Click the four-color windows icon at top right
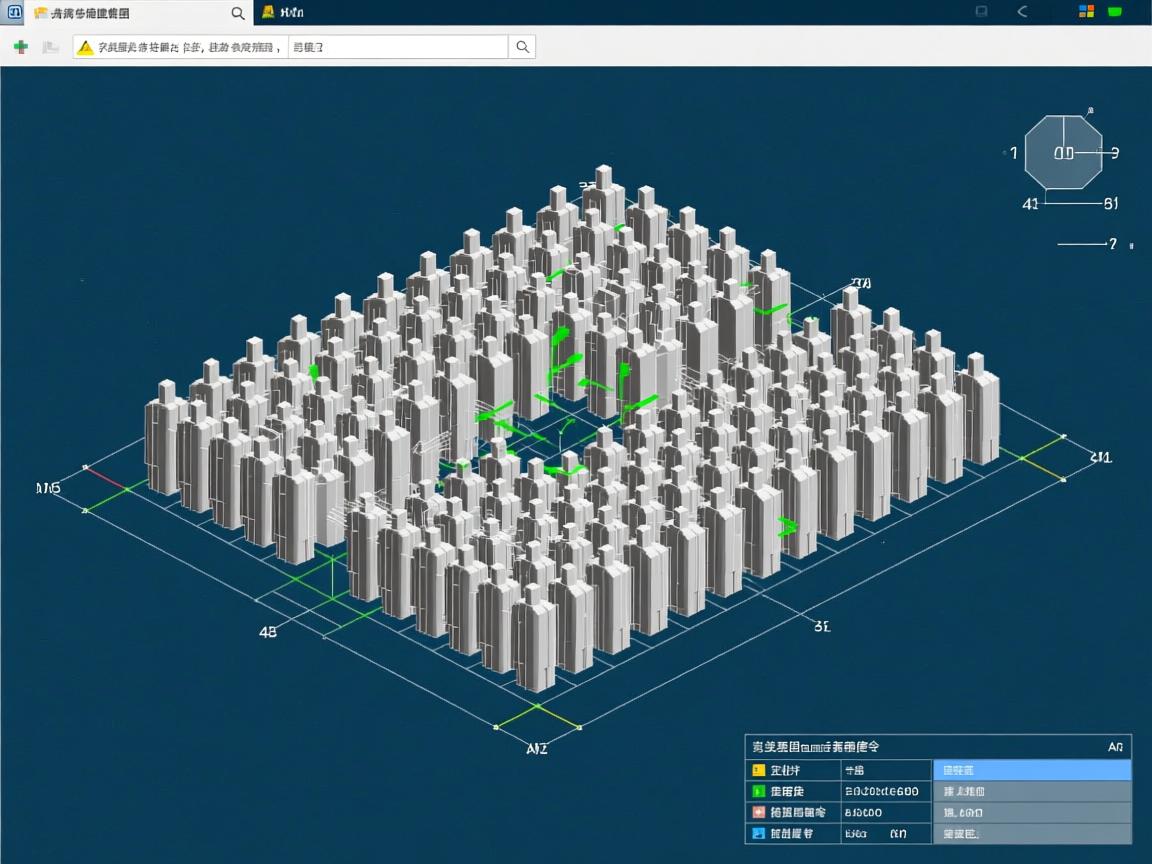 click(x=1086, y=12)
